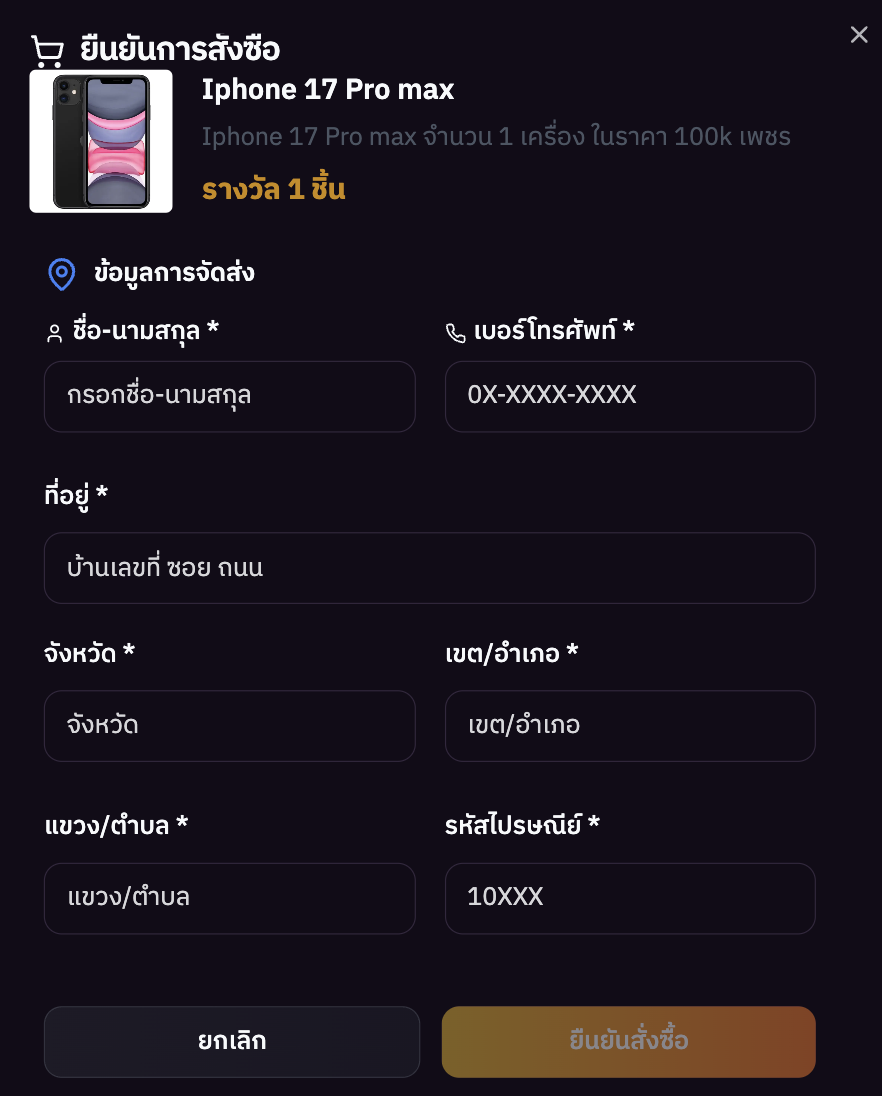Focus the กรอกชื่อ-นามสกุล name field

click(x=229, y=396)
